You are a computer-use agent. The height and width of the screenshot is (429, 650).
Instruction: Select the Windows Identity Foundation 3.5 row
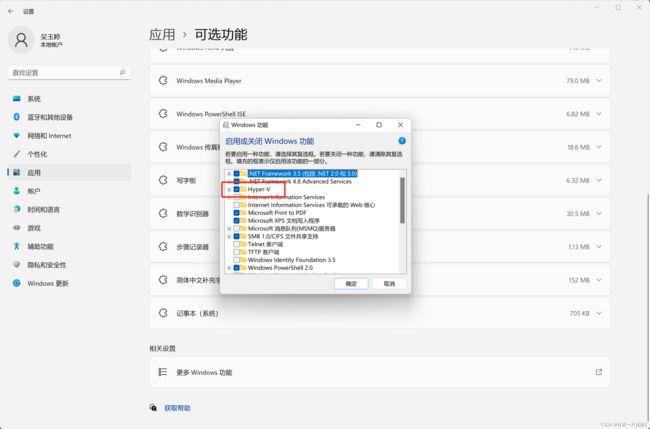(291, 260)
